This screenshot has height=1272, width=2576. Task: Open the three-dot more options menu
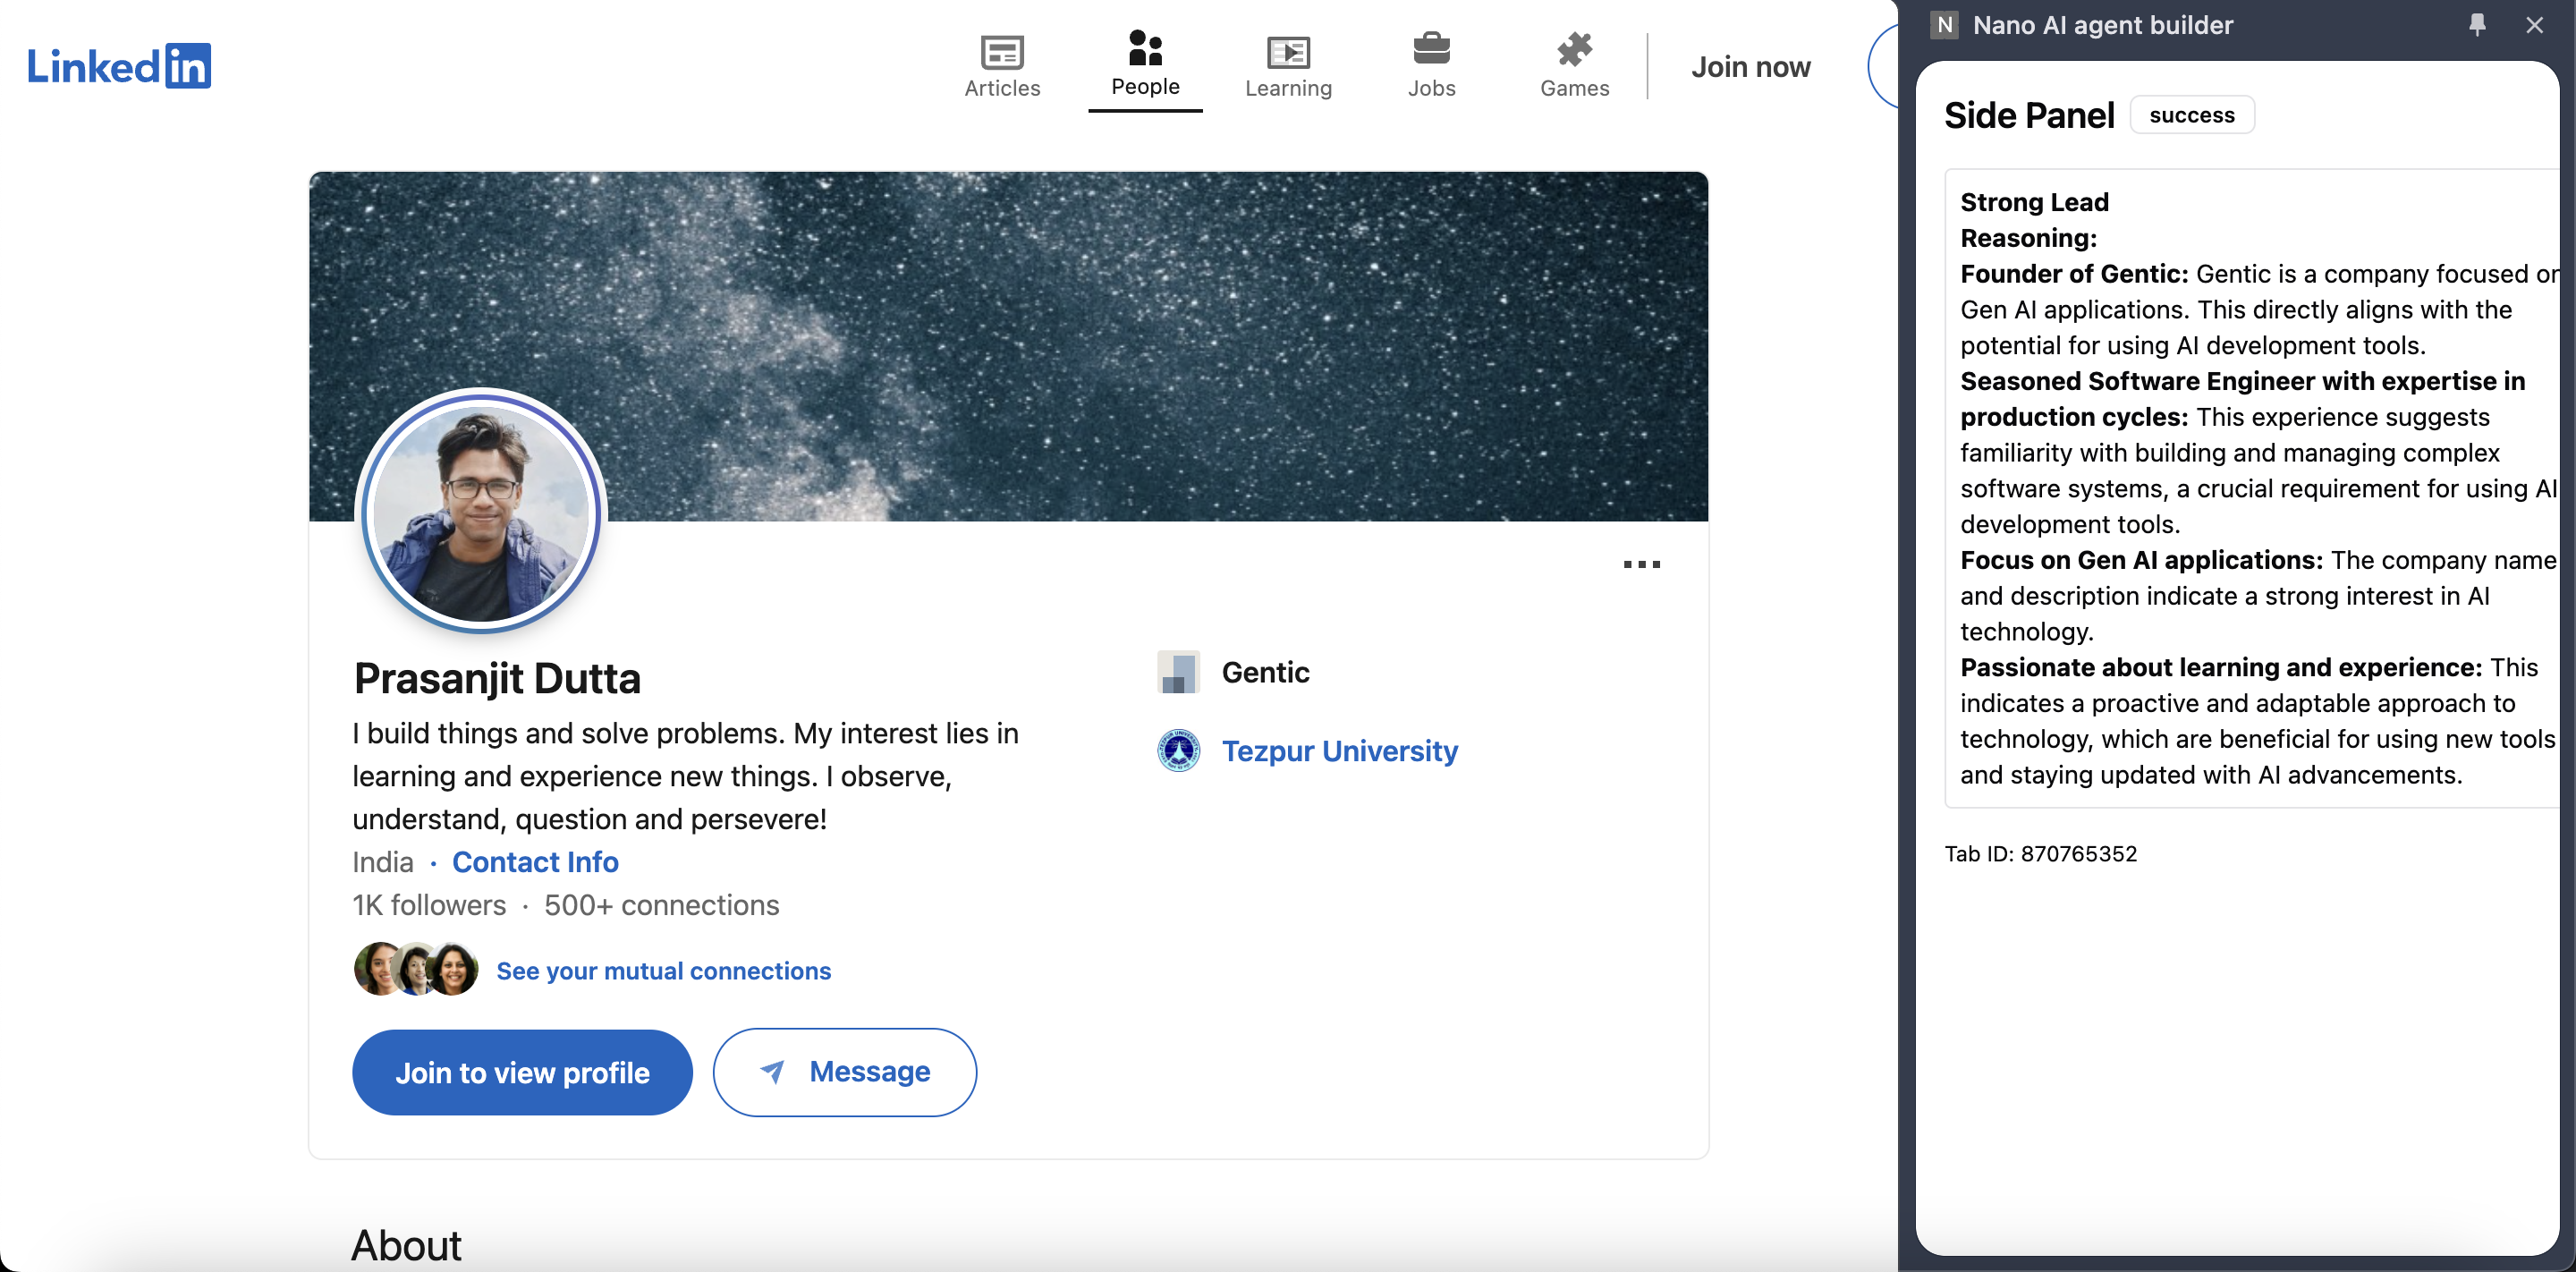(1641, 565)
